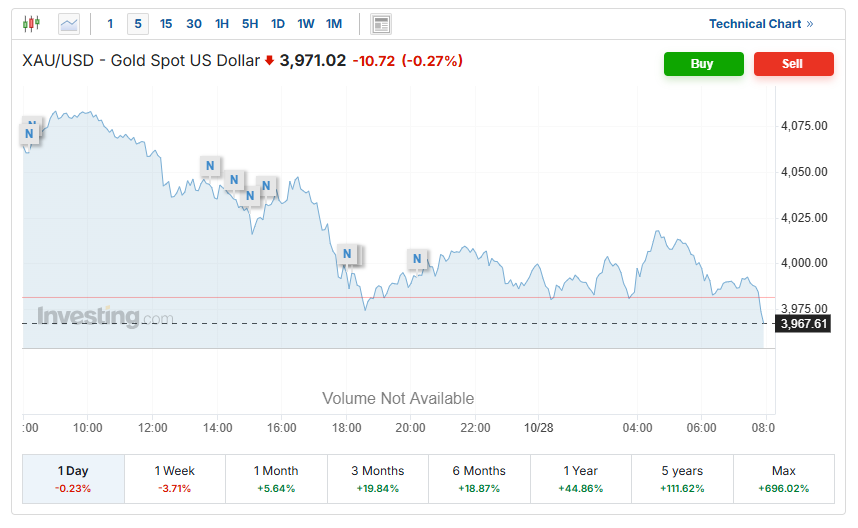Open the news marker at chart's left edge
858x528 pixels.
pyautogui.click(x=29, y=133)
